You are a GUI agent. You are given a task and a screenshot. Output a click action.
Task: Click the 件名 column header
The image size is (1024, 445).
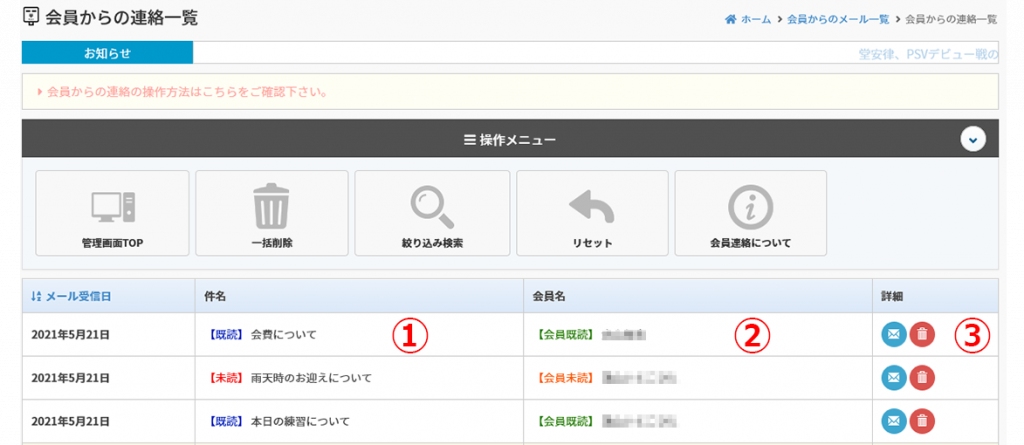(x=215, y=296)
